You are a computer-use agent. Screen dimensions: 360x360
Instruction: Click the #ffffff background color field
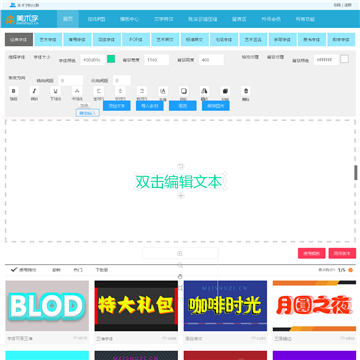pos(326,60)
